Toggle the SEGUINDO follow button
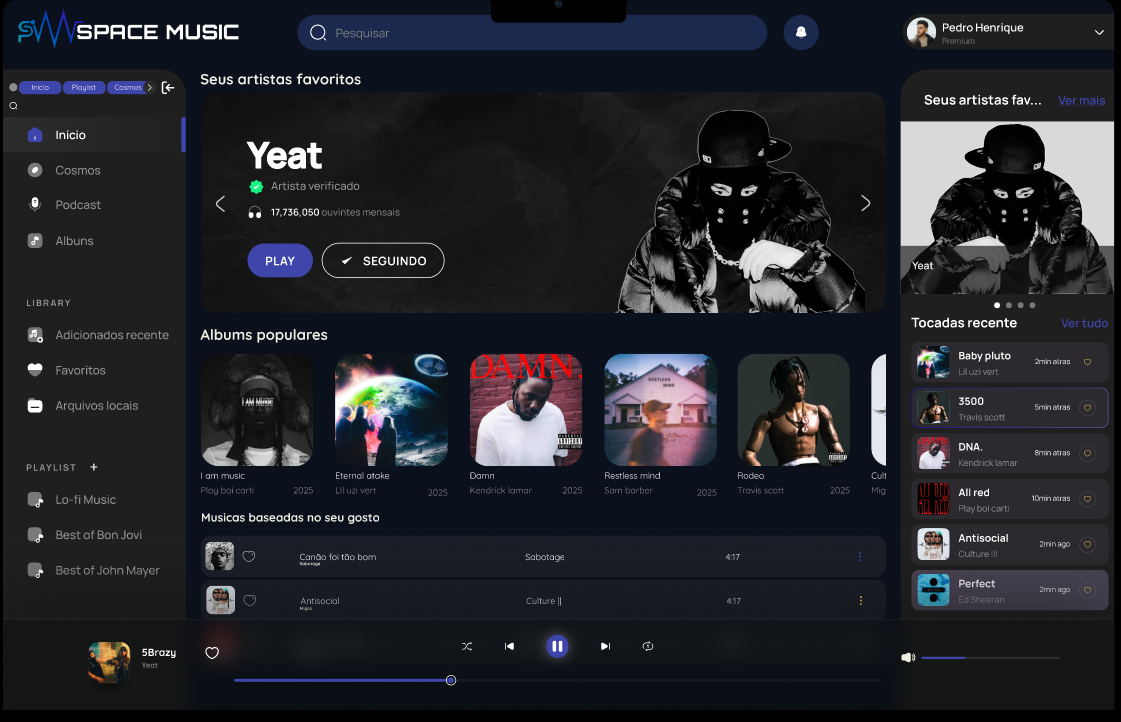1121x722 pixels. (383, 261)
